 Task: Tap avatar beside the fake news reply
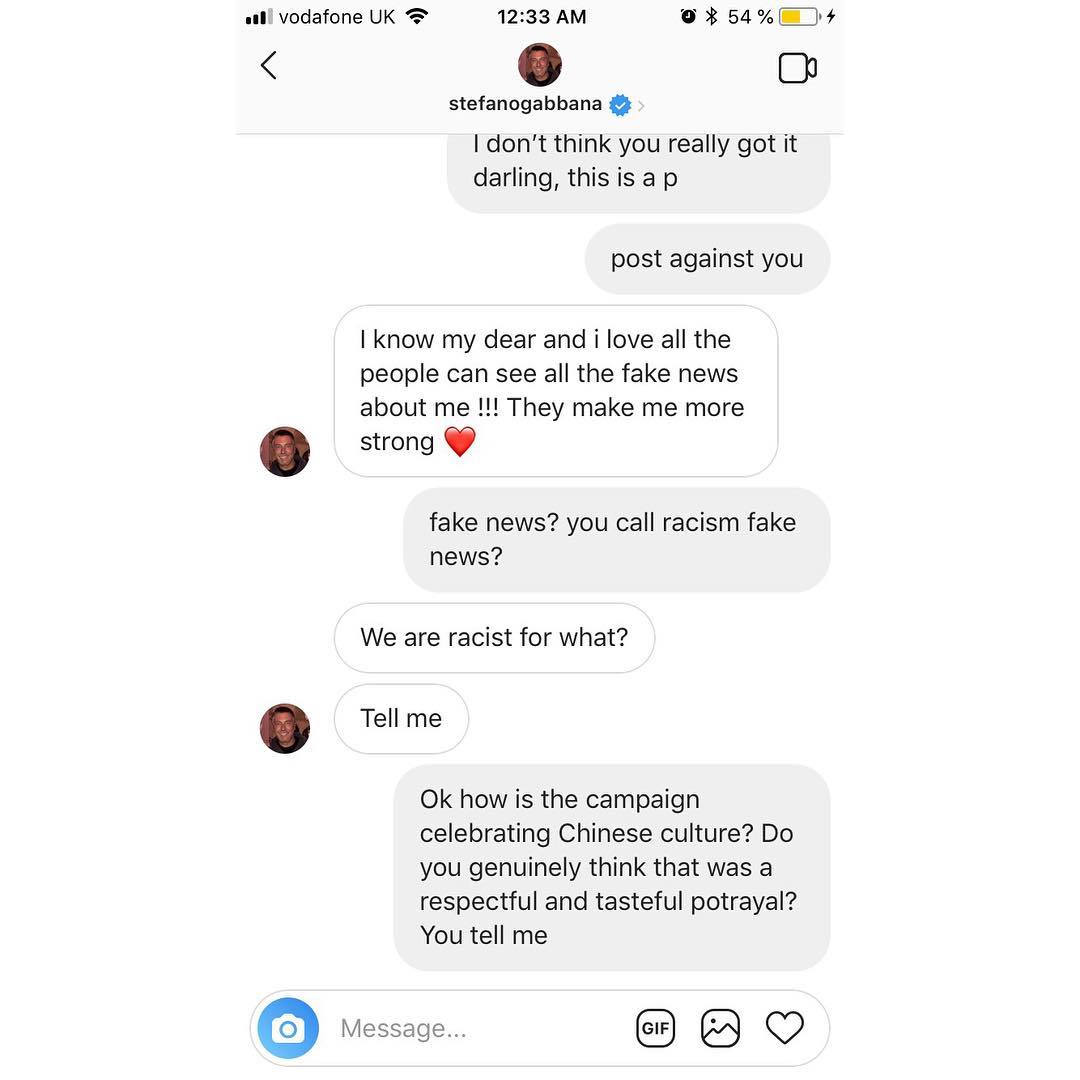[x=284, y=452]
